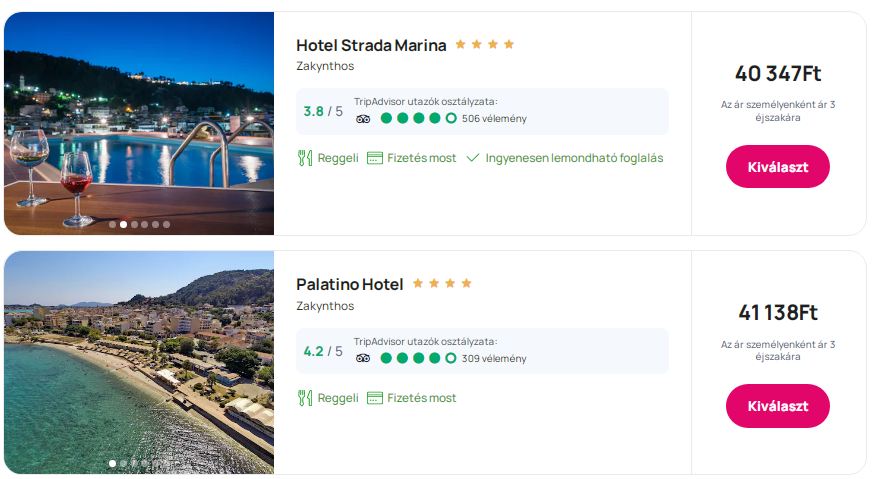The image size is (877, 479).
Task: Click the TripAdvisor owl icon for Strada Marina
Action: (363, 118)
